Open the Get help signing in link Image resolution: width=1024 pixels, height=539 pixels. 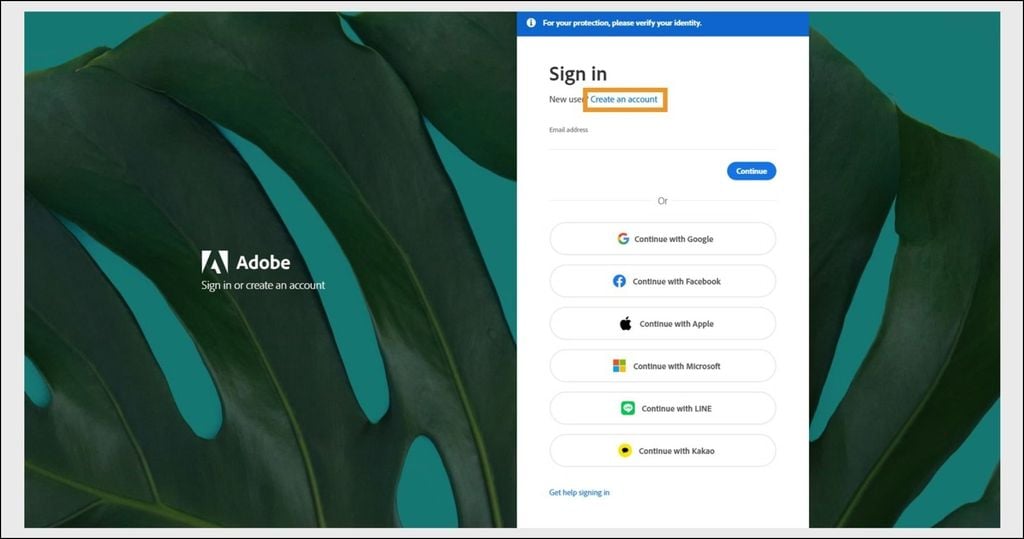(x=579, y=493)
